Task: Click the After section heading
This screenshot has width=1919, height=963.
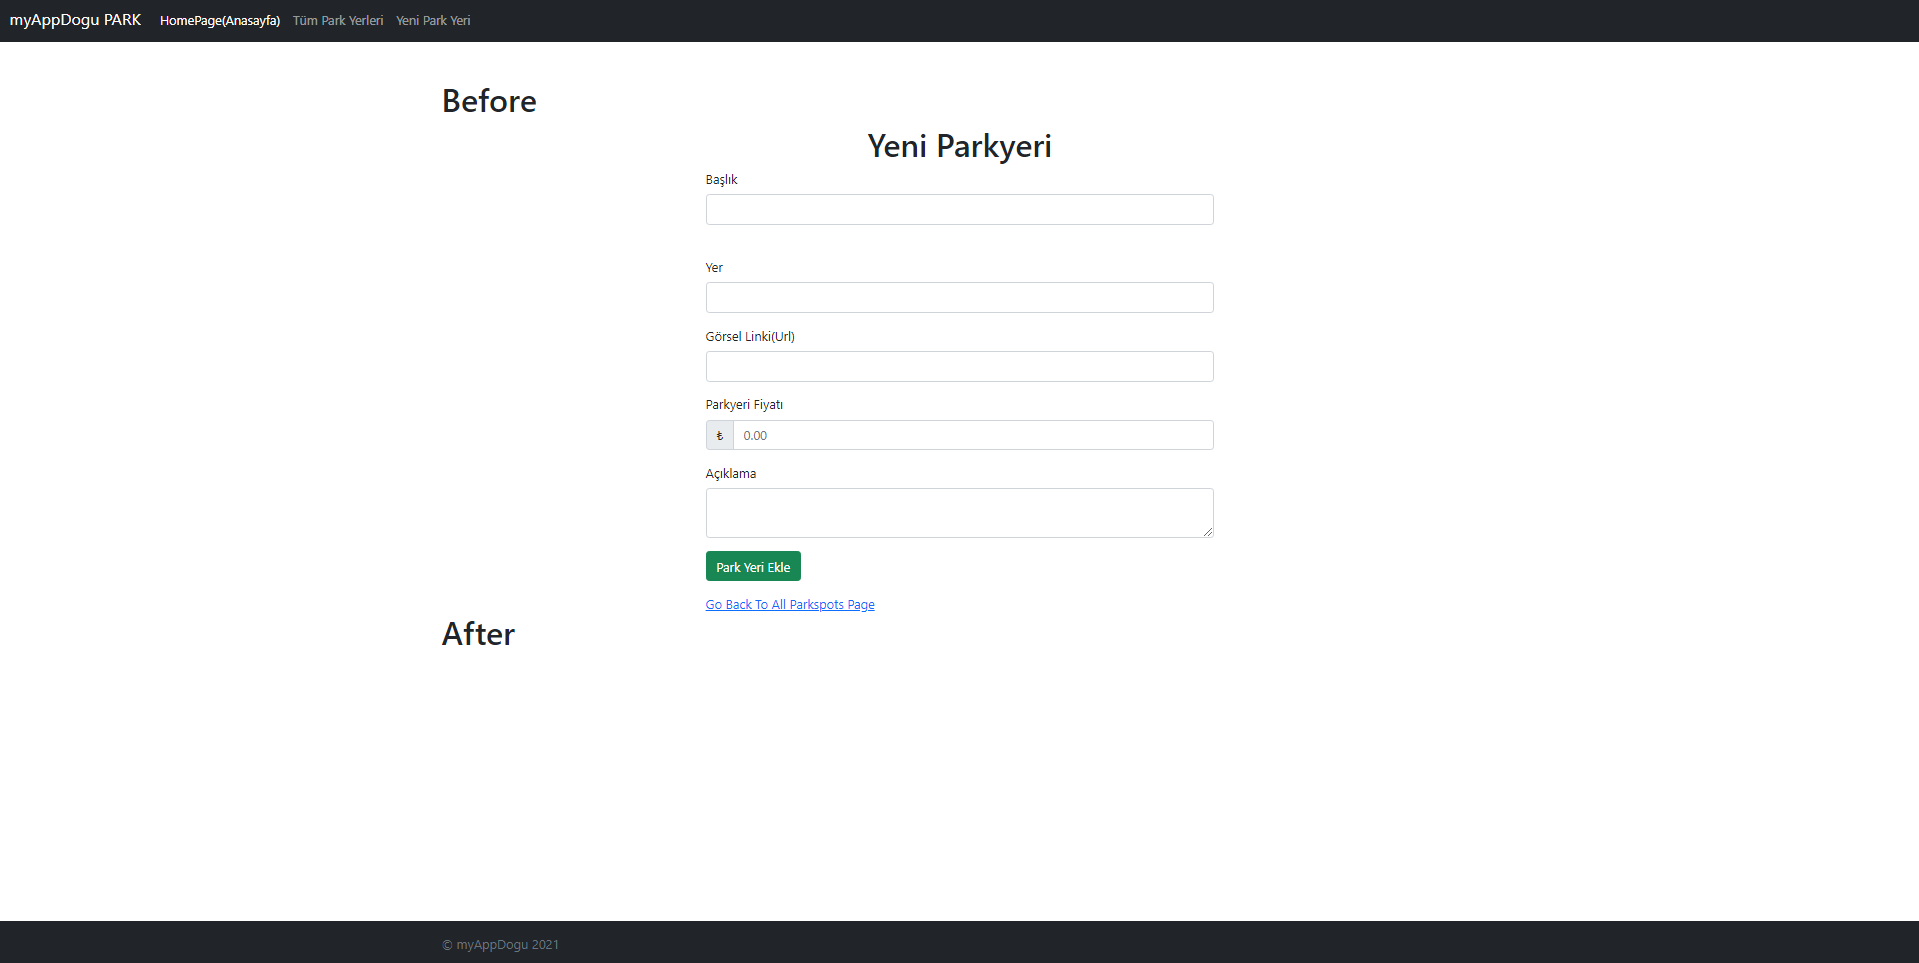Action: tap(477, 634)
